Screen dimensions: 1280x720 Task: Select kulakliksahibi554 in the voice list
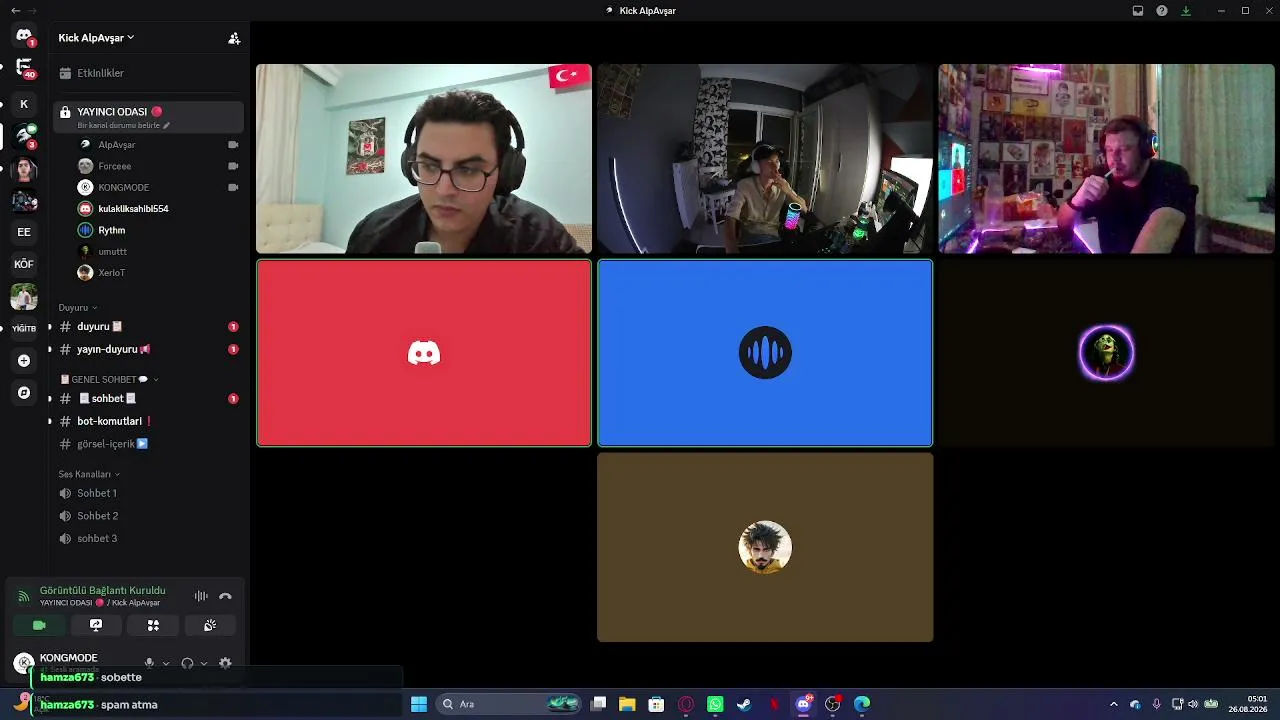click(x=158, y=209)
